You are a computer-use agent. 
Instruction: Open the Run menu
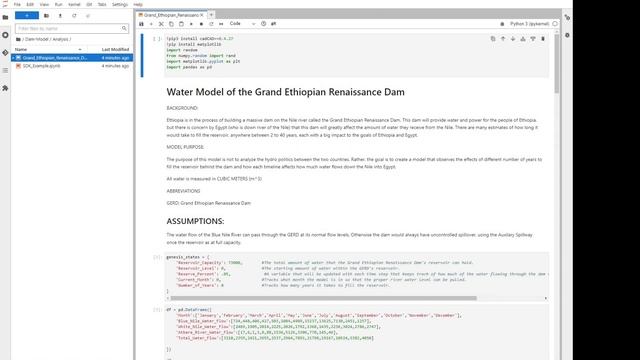pyautogui.click(x=58, y=4)
